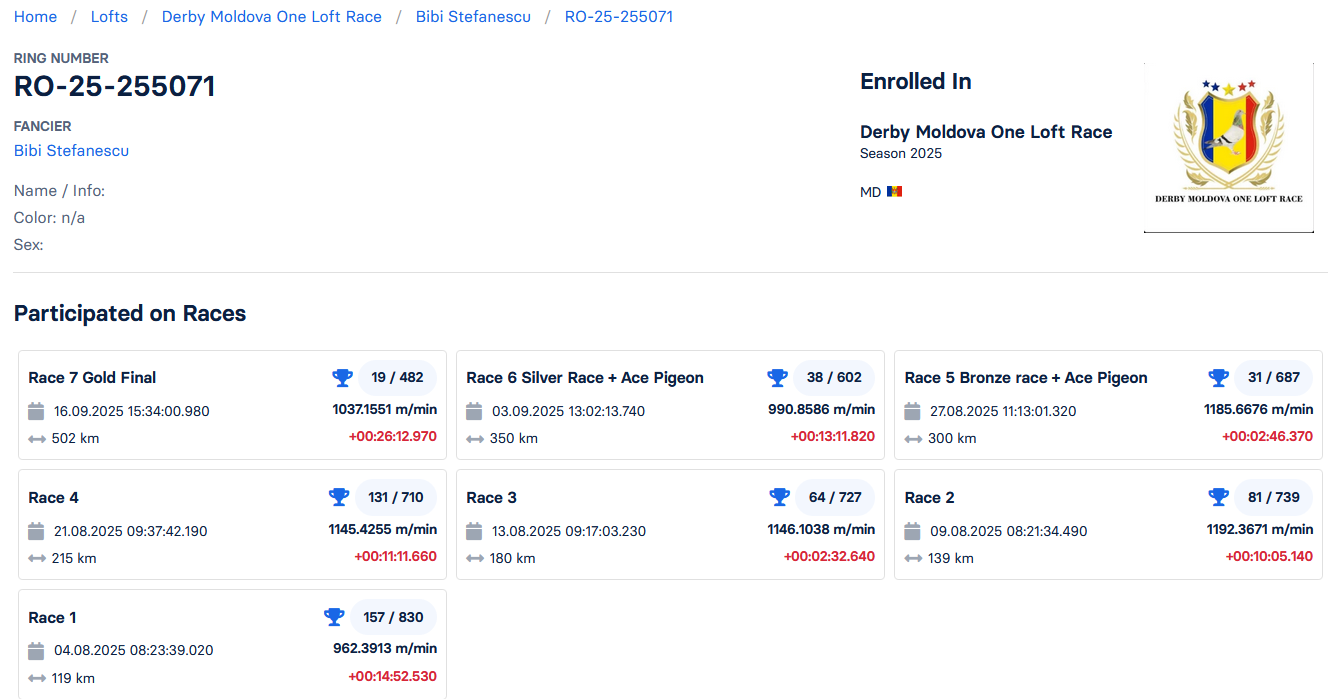The width and height of the screenshot is (1331, 699).
Task: Open fancier Bibi Stefanescu profile link
Action: (71, 151)
